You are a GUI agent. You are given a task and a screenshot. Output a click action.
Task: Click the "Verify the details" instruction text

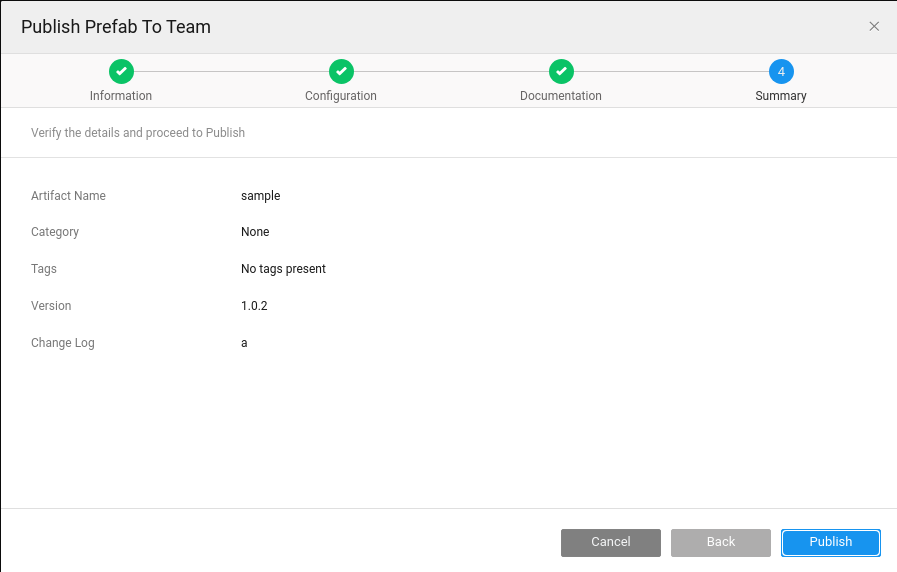click(x=138, y=132)
